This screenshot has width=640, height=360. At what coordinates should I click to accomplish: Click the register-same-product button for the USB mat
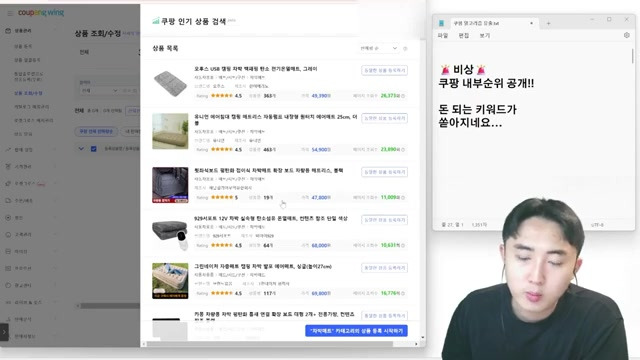click(384, 71)
